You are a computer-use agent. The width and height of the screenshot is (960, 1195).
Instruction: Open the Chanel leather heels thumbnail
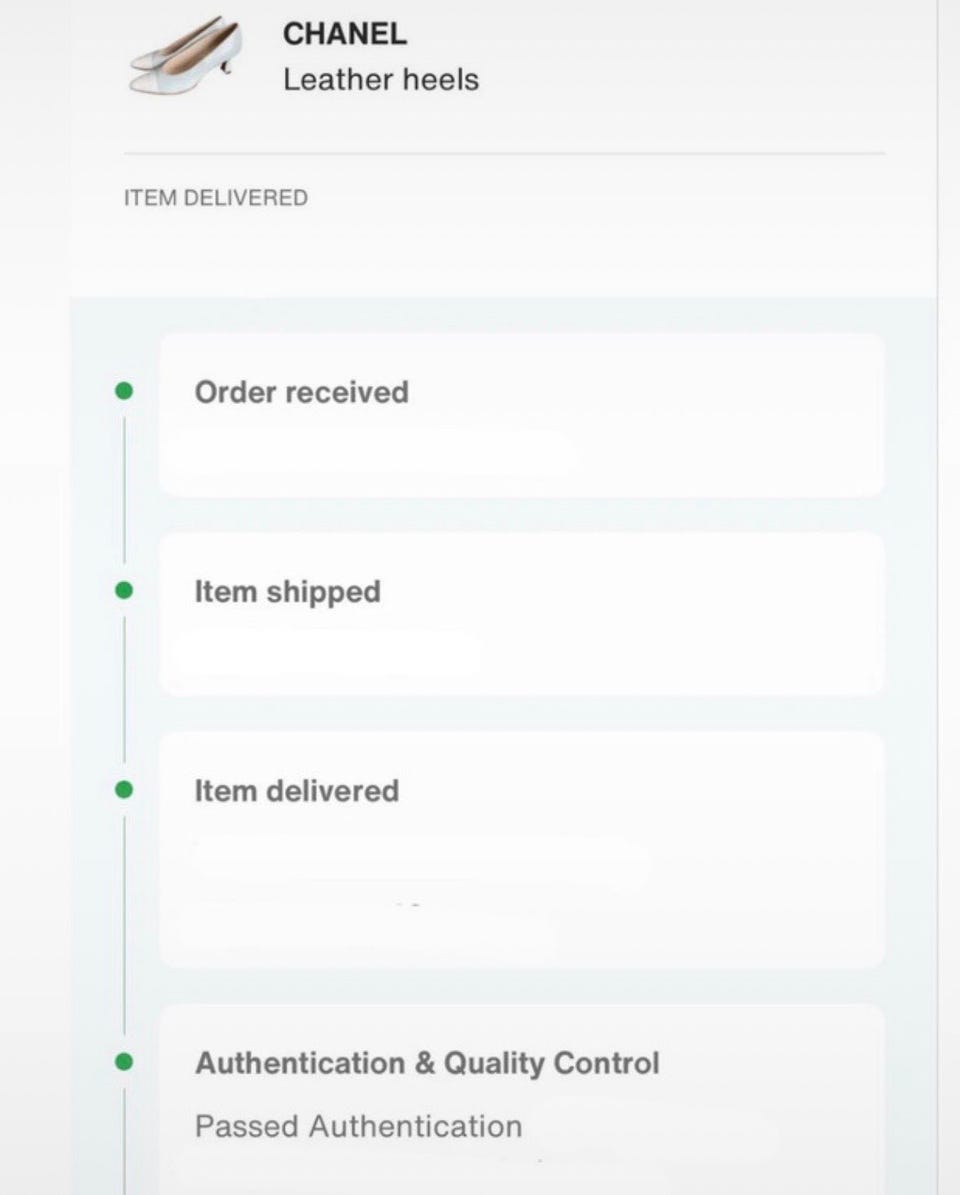(185, 56)
